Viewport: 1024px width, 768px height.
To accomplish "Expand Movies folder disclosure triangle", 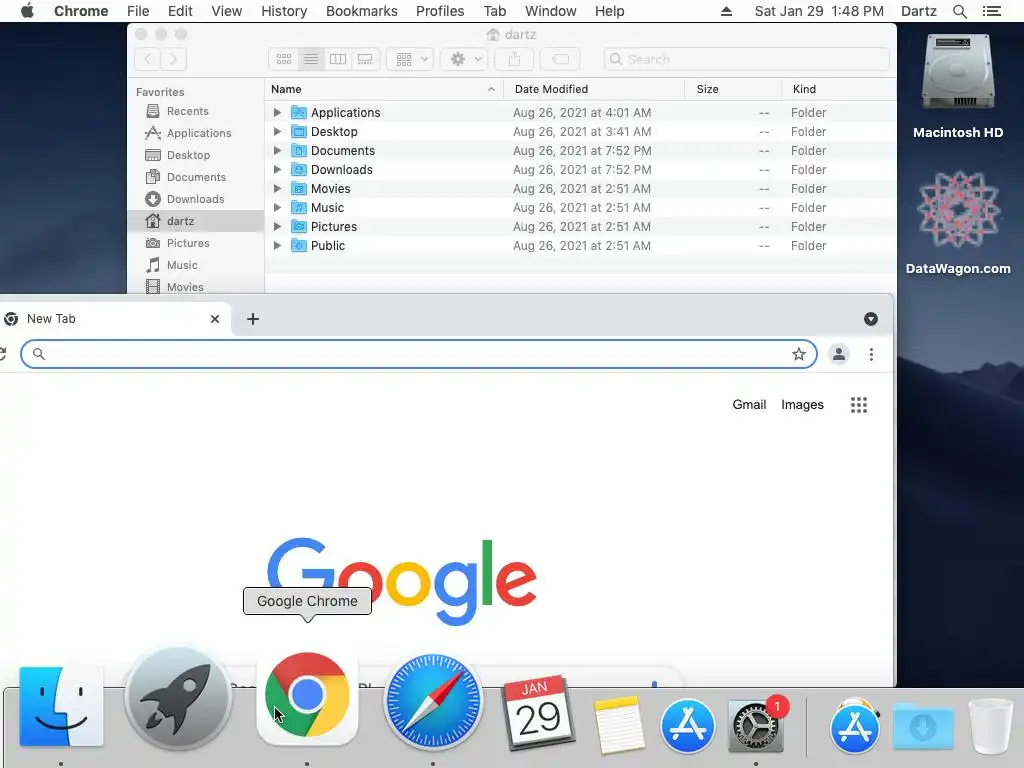I will point(277,188).
